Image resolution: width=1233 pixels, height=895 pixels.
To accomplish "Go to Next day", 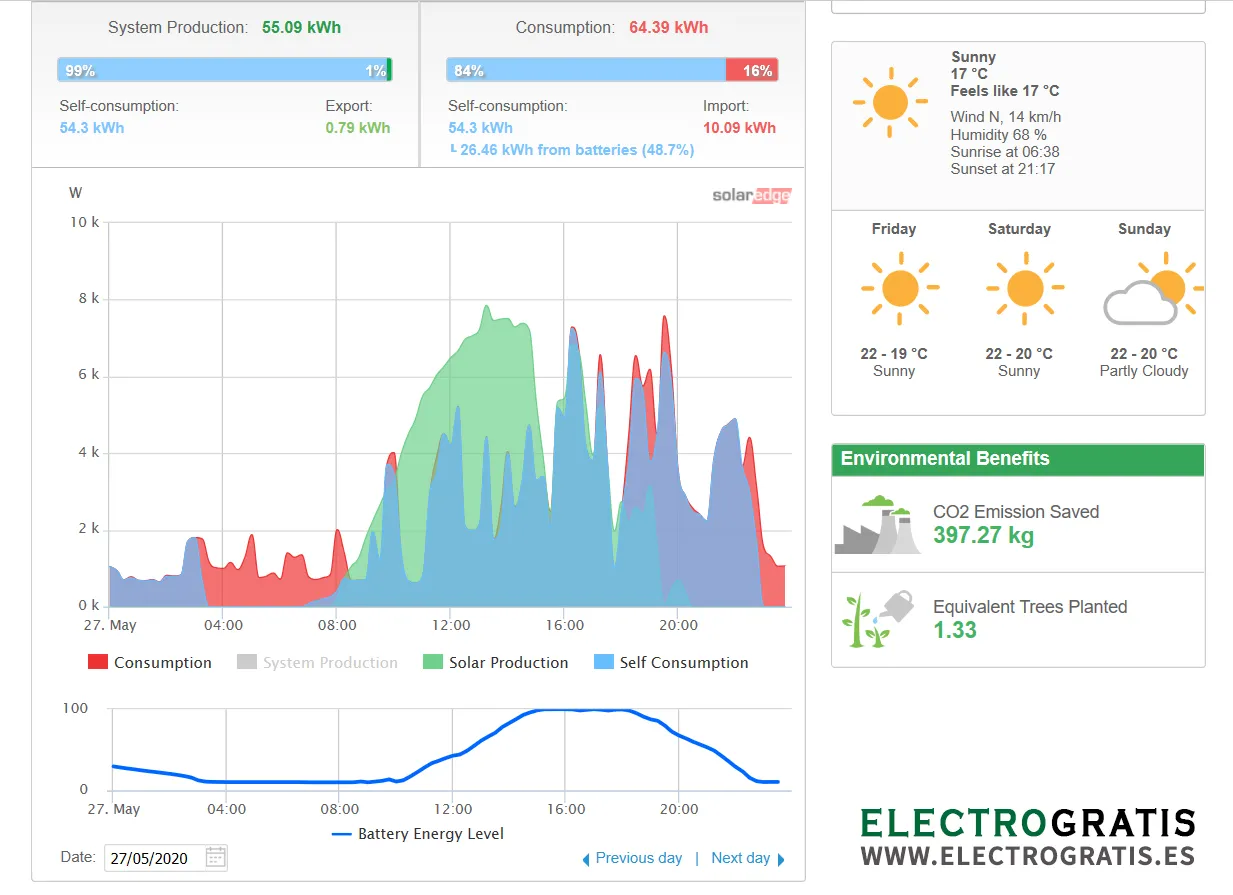I will coord(747,858).
